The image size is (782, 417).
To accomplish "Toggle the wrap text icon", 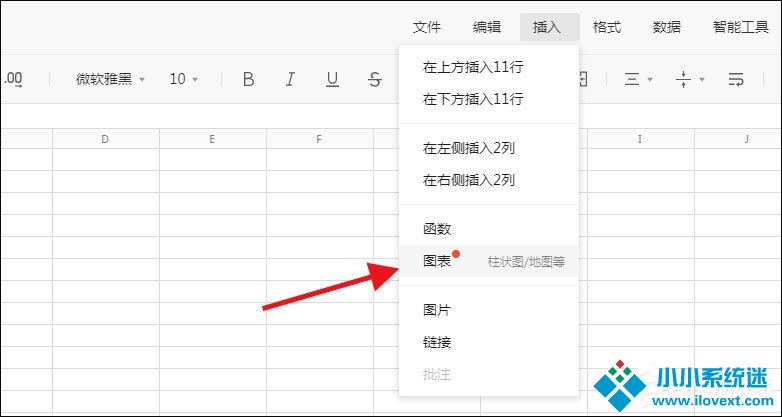I will tap(736, 79).
